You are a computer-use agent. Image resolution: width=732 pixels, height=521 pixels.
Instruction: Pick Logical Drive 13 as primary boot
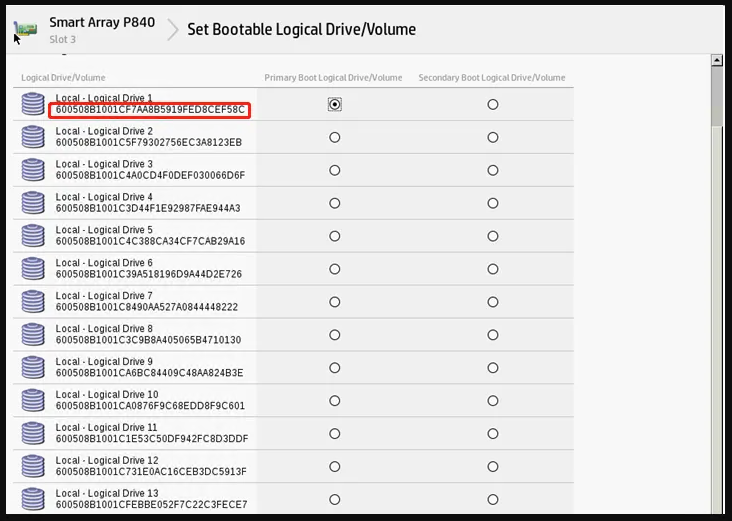(335, 500)
